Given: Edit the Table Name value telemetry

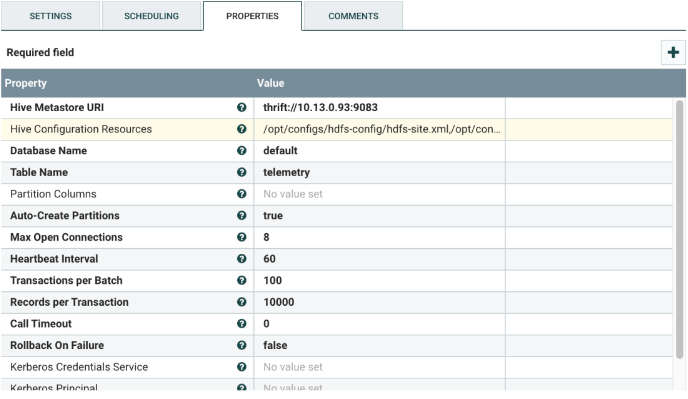Looking at the screenshot, I should click(380, 172).
